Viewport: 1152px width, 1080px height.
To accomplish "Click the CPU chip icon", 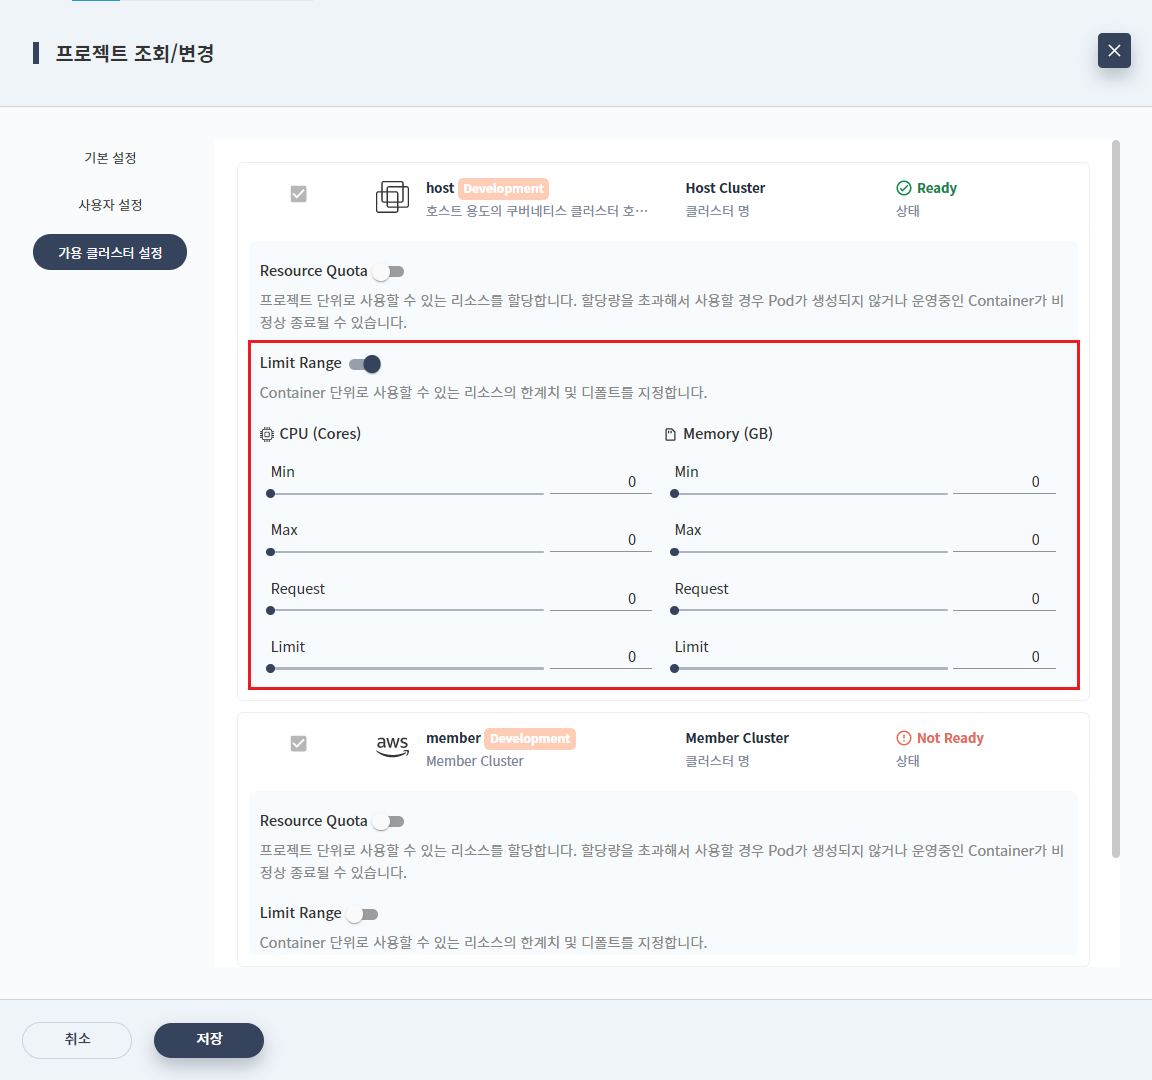I will (x=267, y=434).
